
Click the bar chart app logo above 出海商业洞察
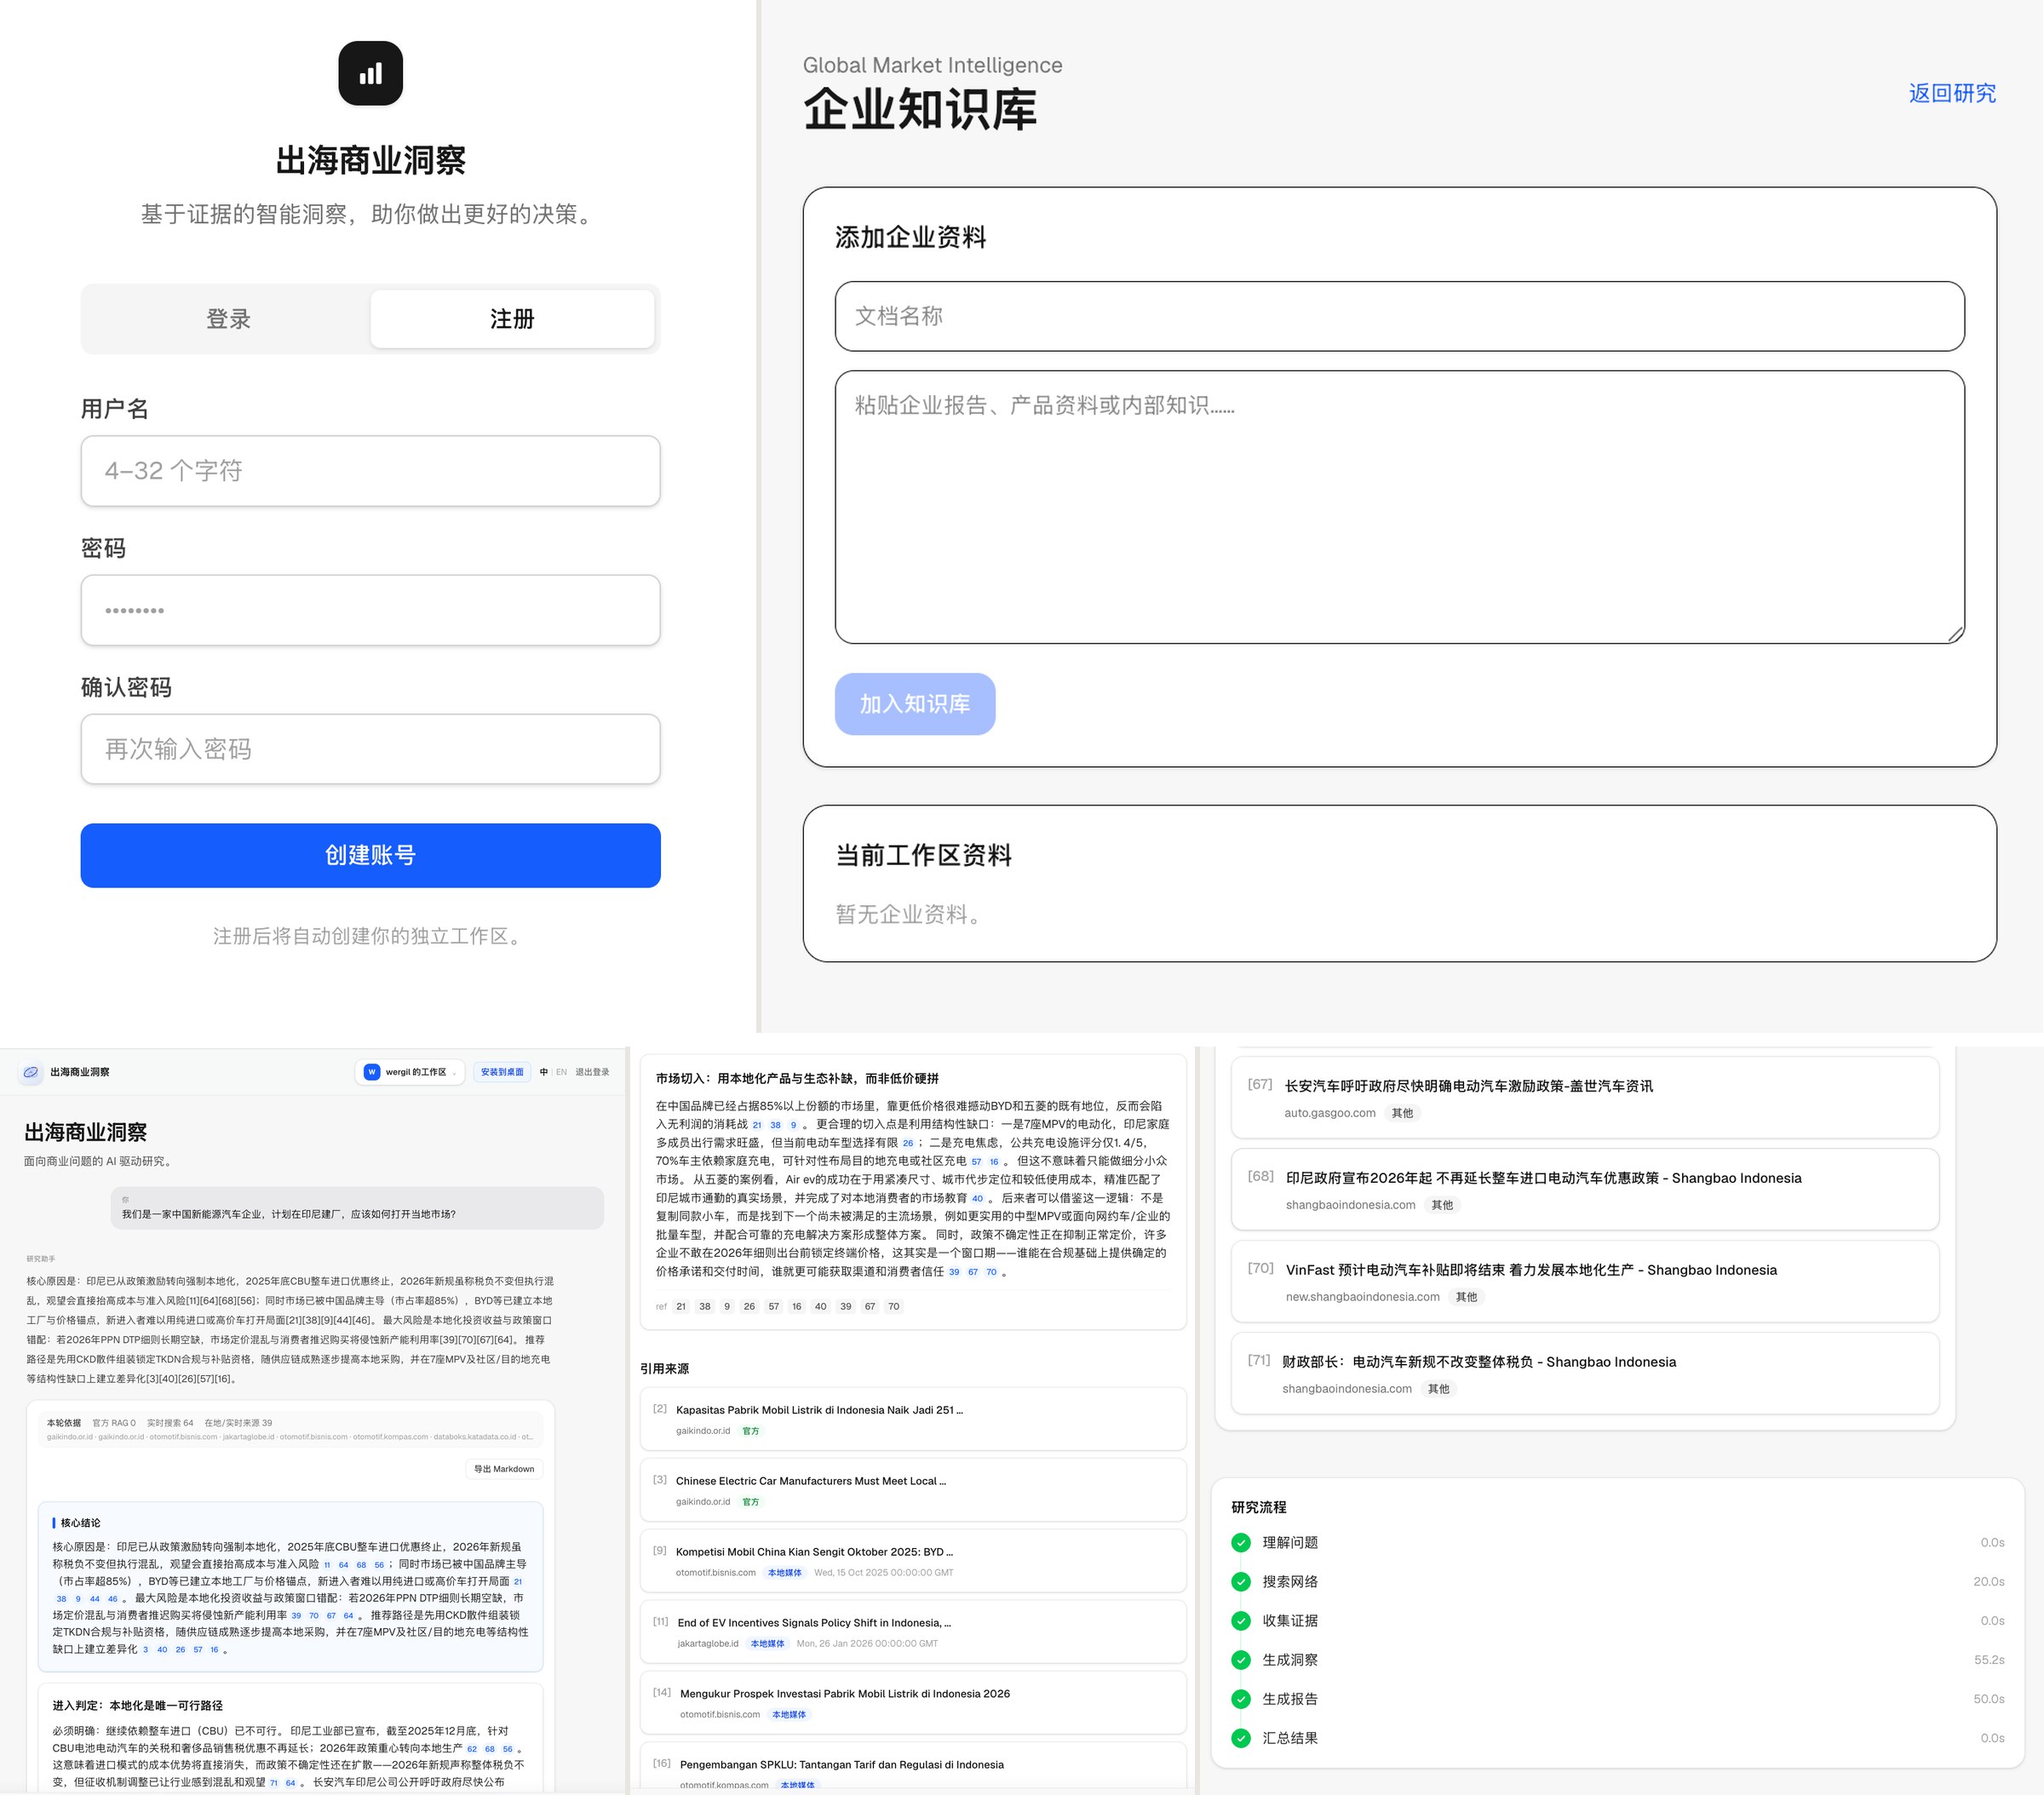(x=370, y=73)
